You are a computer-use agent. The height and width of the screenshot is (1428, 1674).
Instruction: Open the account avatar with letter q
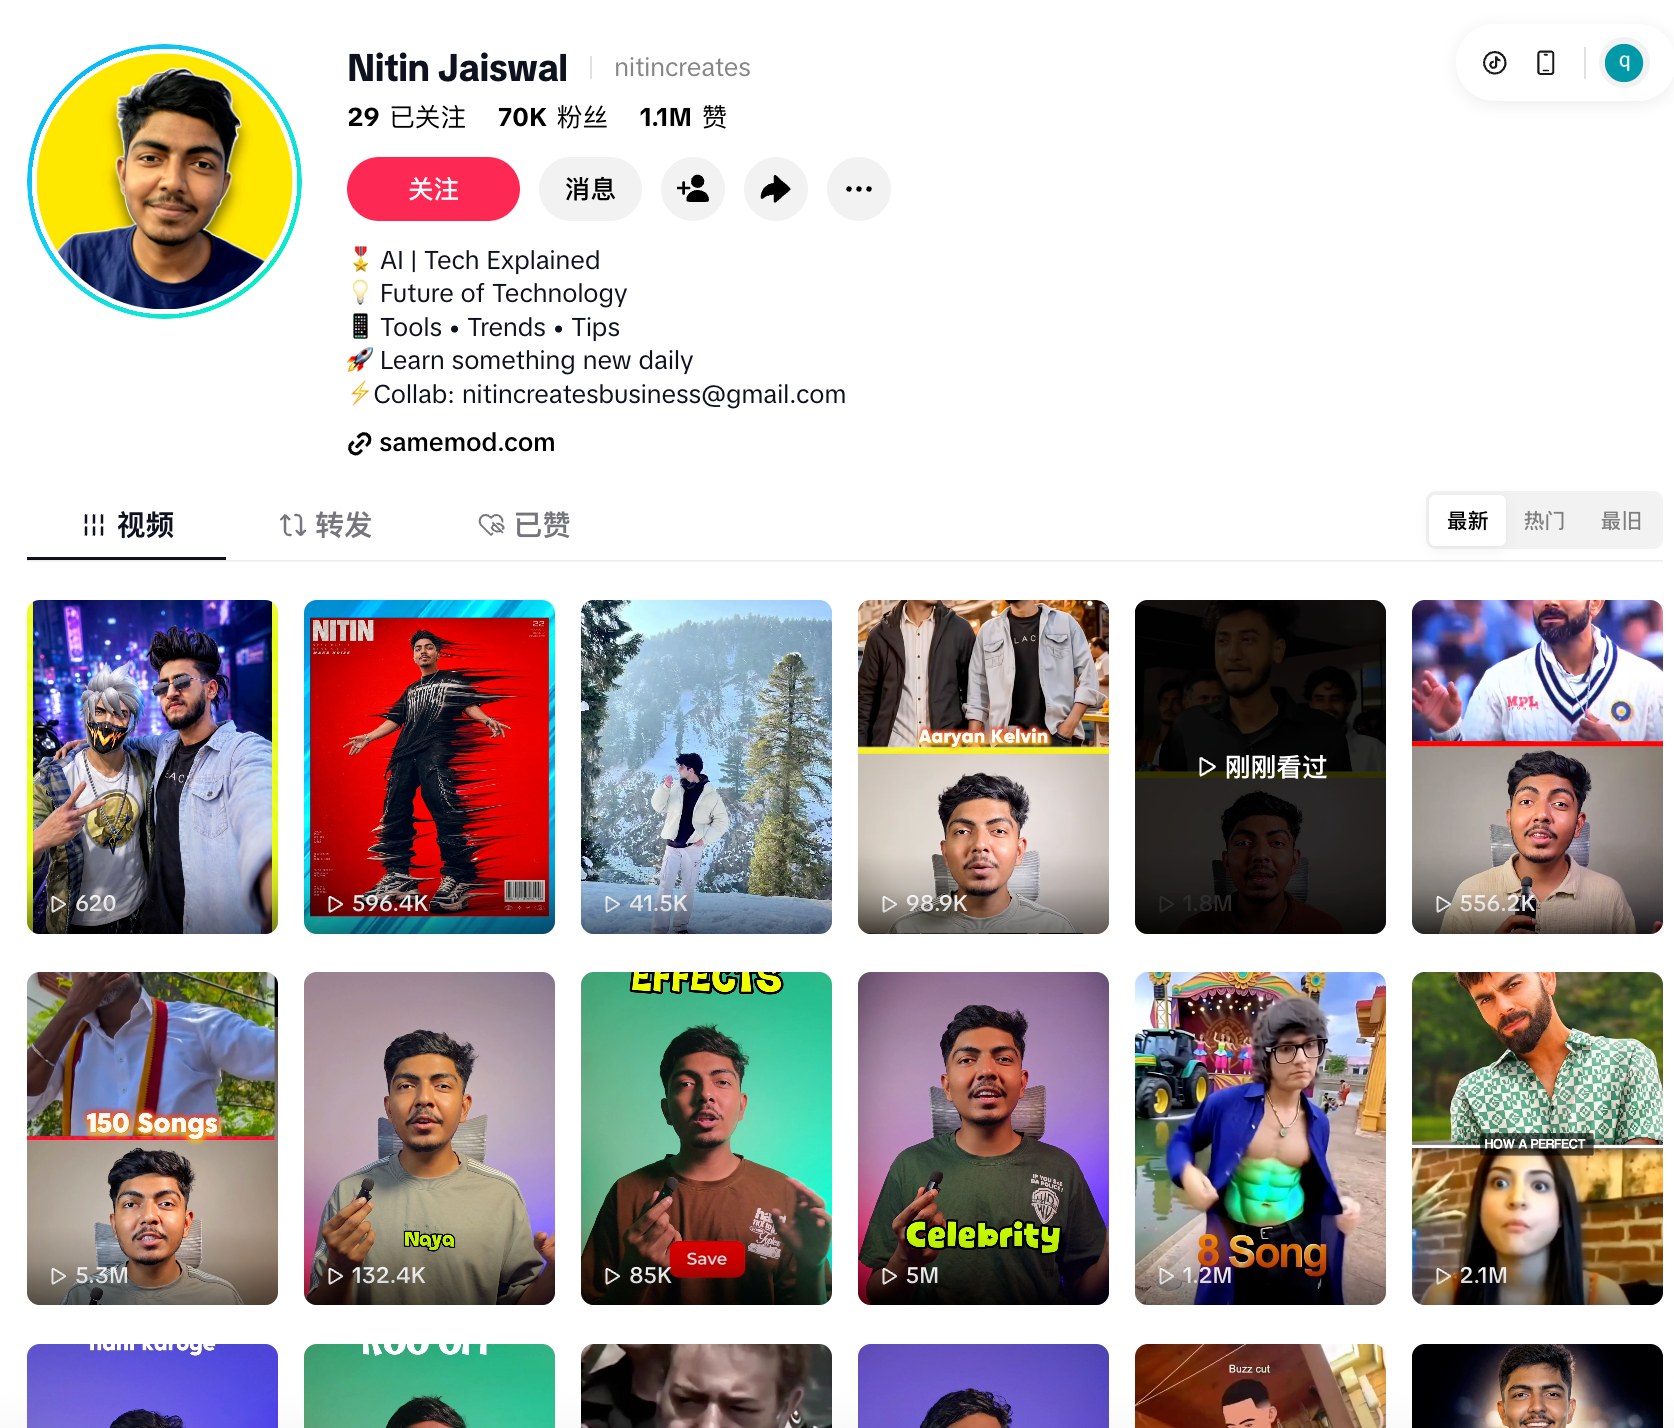(x=1624, y=63)
